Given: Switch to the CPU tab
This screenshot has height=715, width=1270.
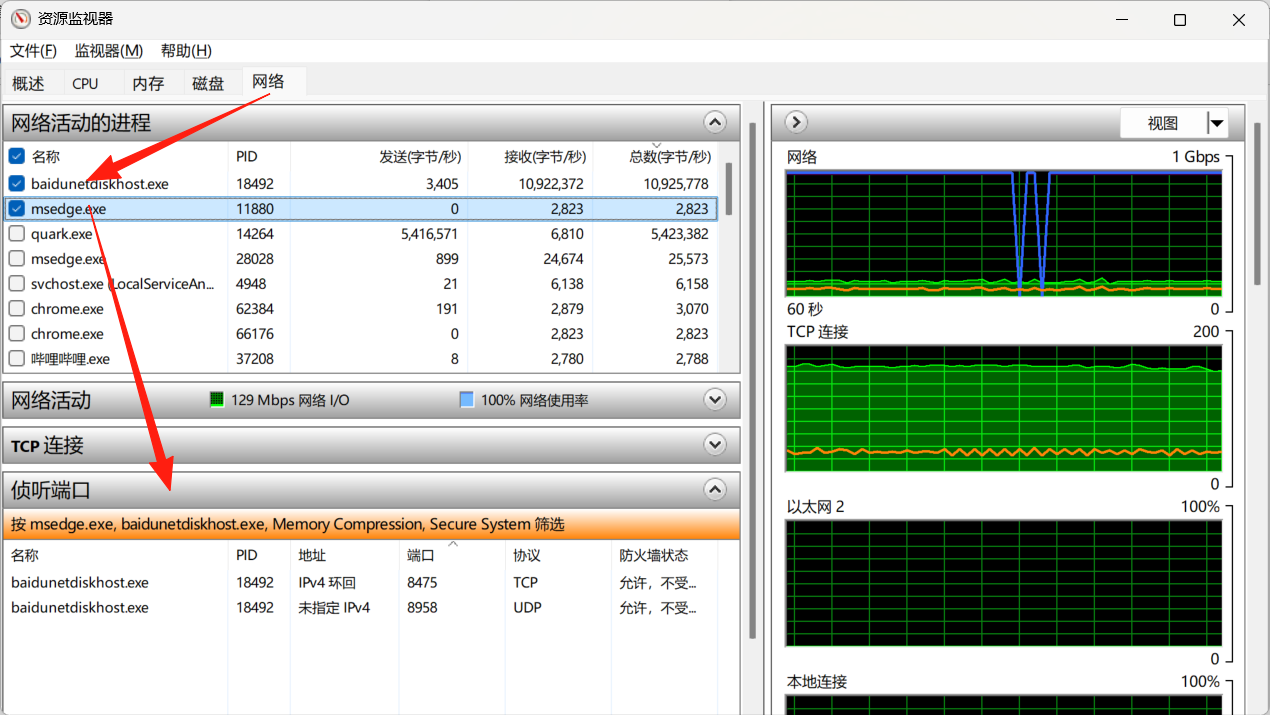Looking at the screenshot, I should [86, 84].
